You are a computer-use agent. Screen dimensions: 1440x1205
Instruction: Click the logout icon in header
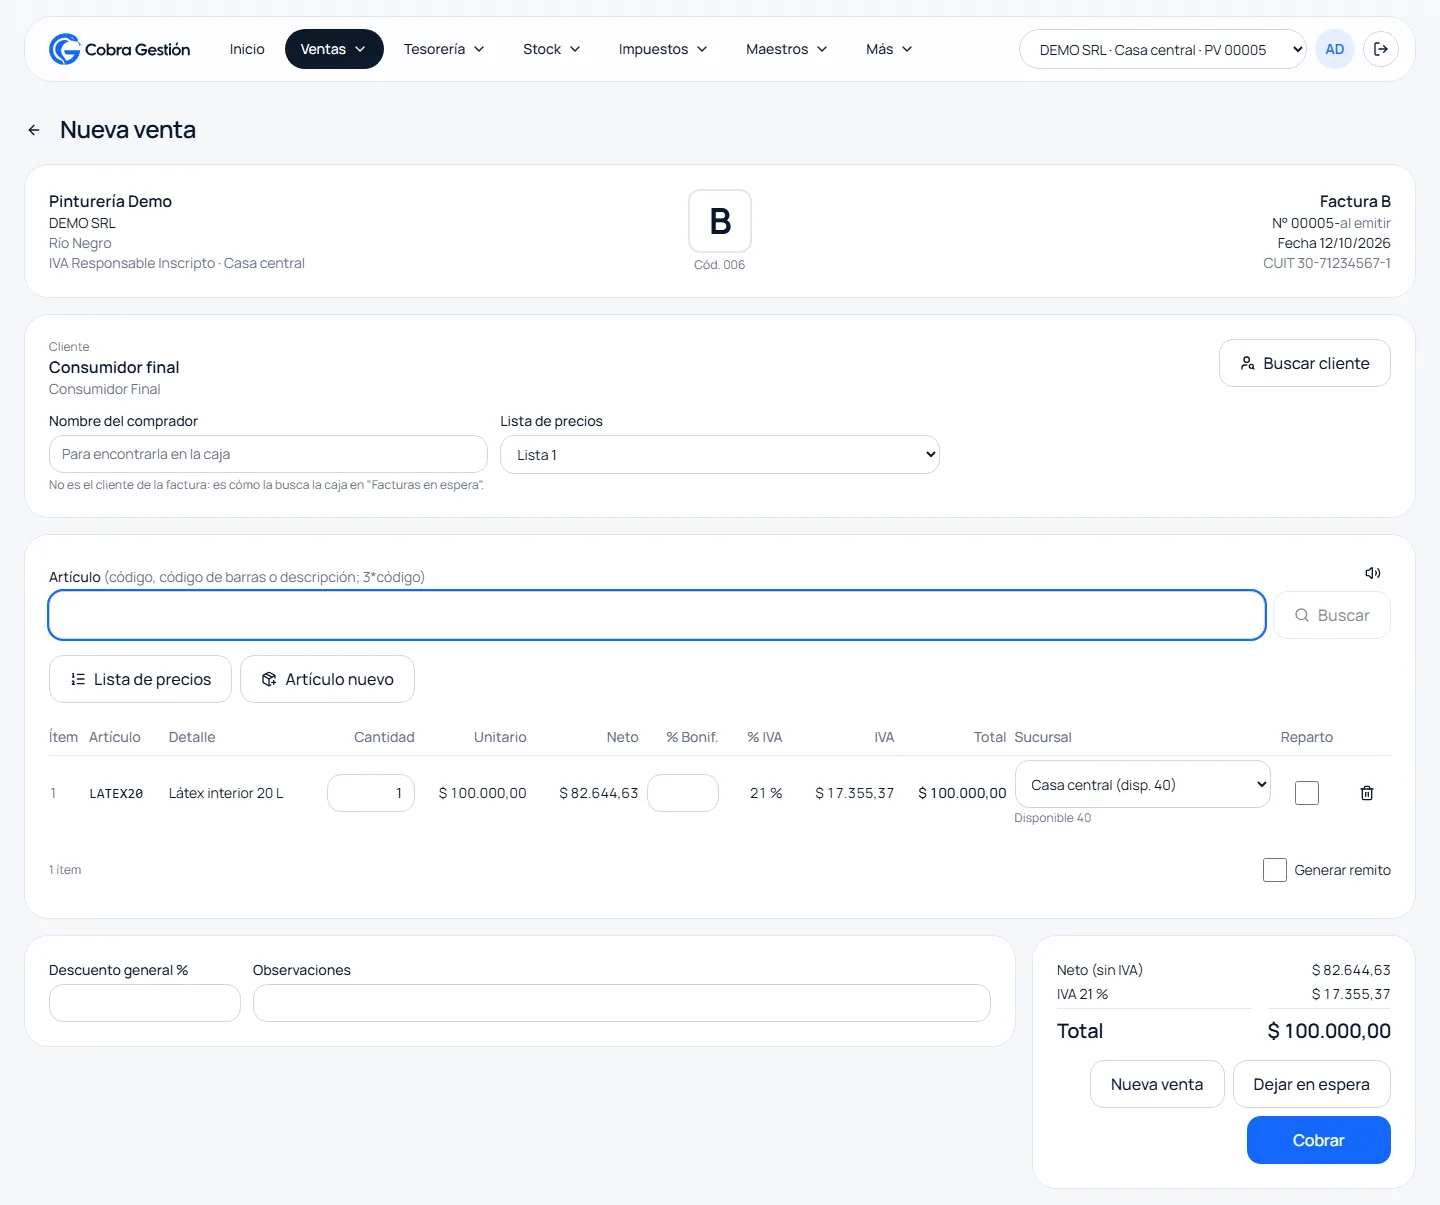point(1381,49)
